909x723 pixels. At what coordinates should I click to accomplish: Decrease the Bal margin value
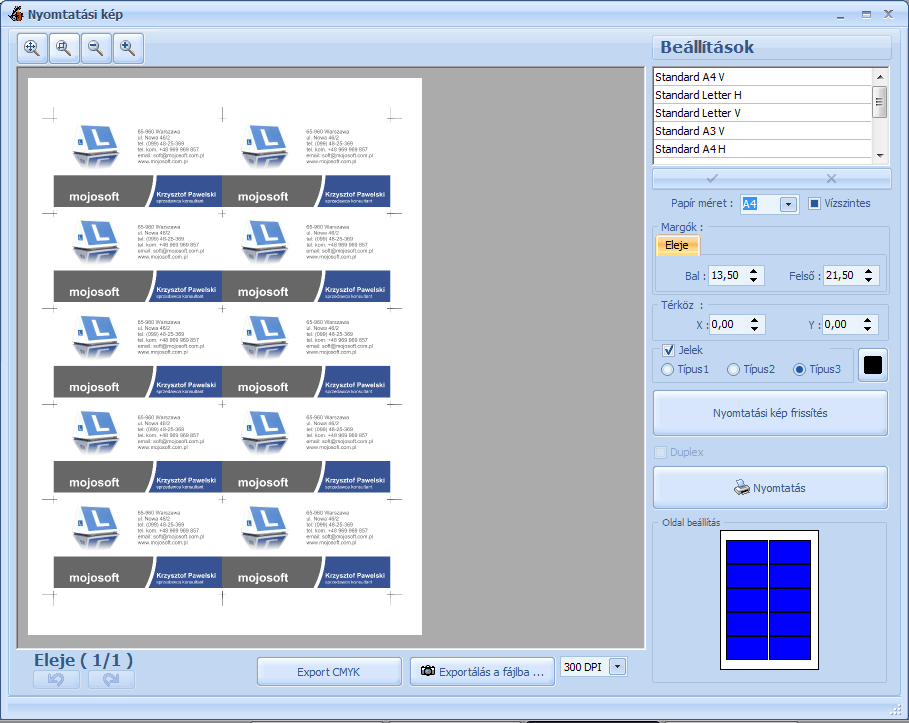click(754, 280)
